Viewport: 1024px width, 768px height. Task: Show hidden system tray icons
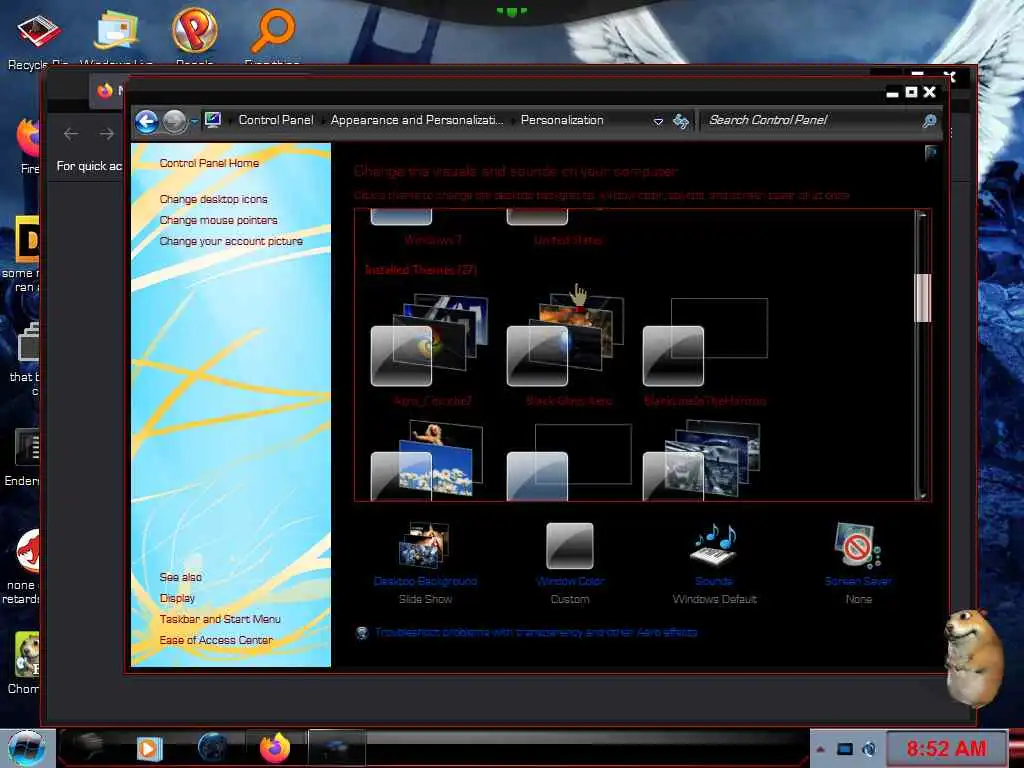[x=820, y=749]
